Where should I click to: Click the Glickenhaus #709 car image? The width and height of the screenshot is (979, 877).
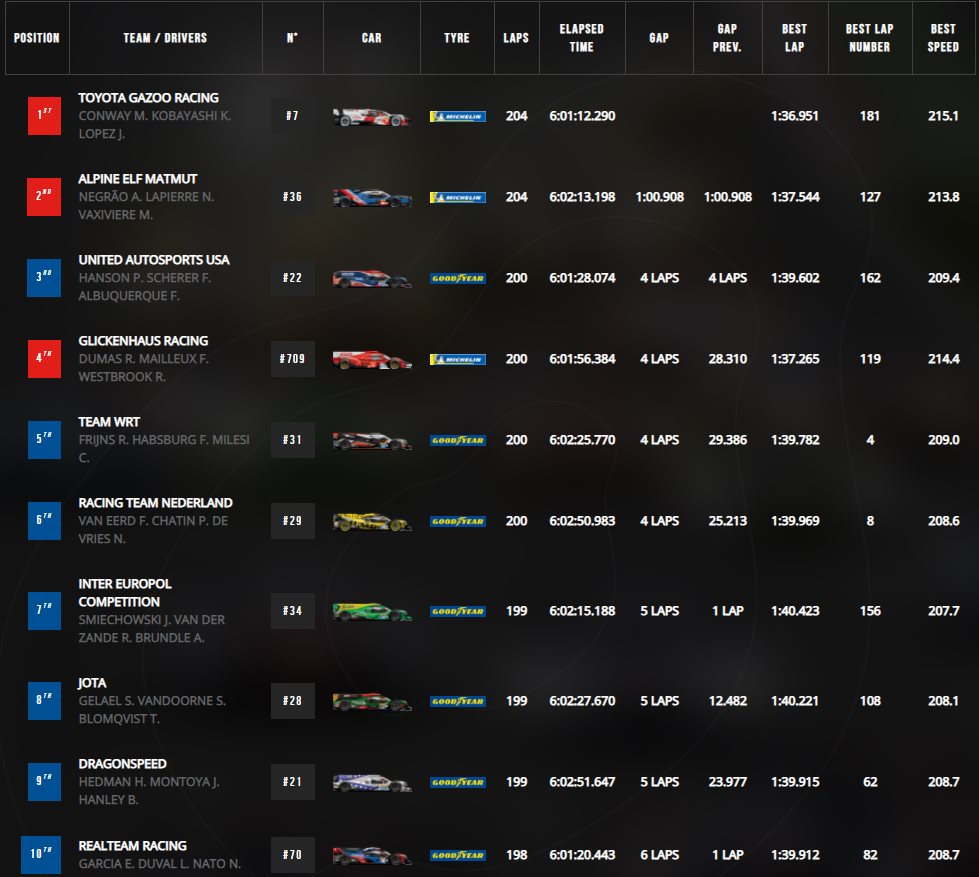pos(371,360)
